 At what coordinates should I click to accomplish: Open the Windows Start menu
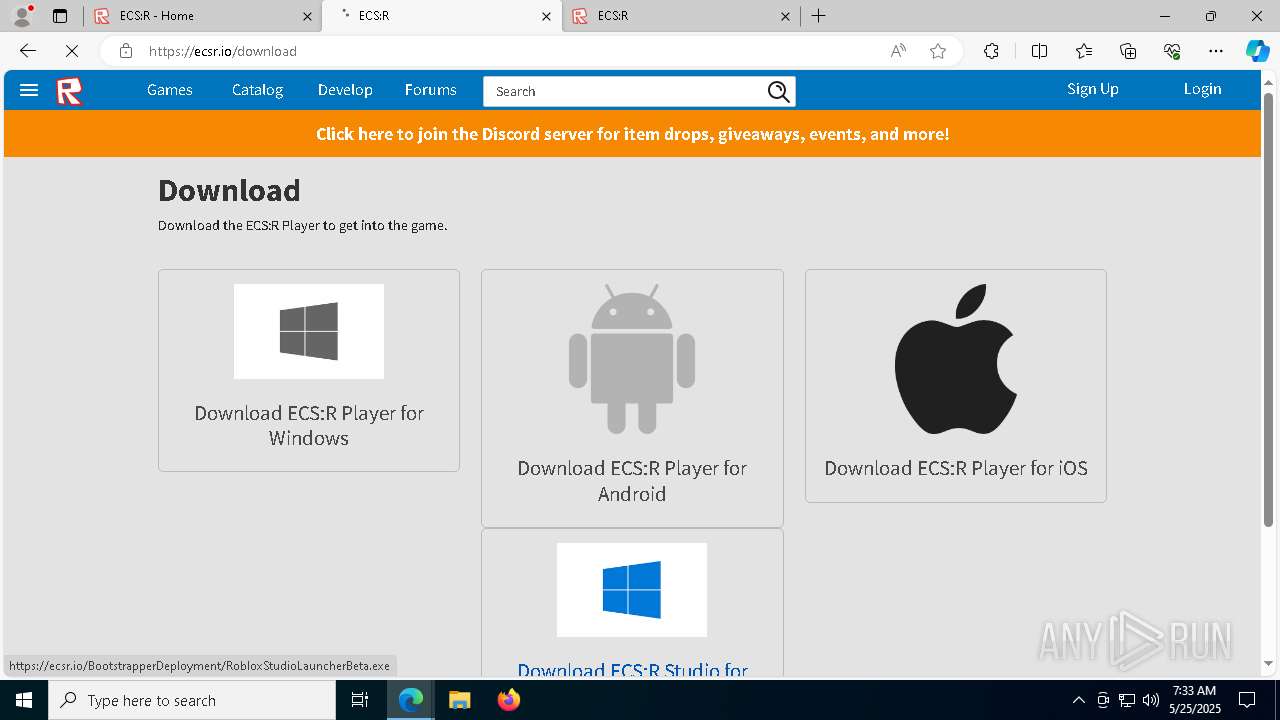pos(24,700)
